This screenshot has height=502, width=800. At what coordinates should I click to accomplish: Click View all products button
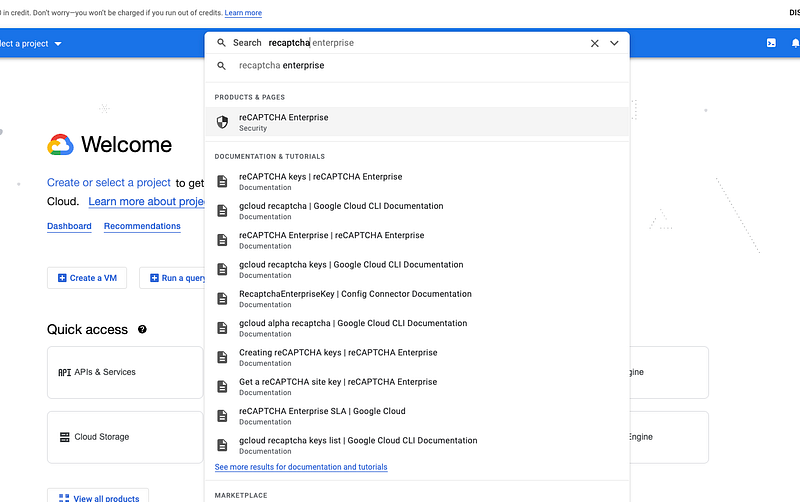click(98, 497)
